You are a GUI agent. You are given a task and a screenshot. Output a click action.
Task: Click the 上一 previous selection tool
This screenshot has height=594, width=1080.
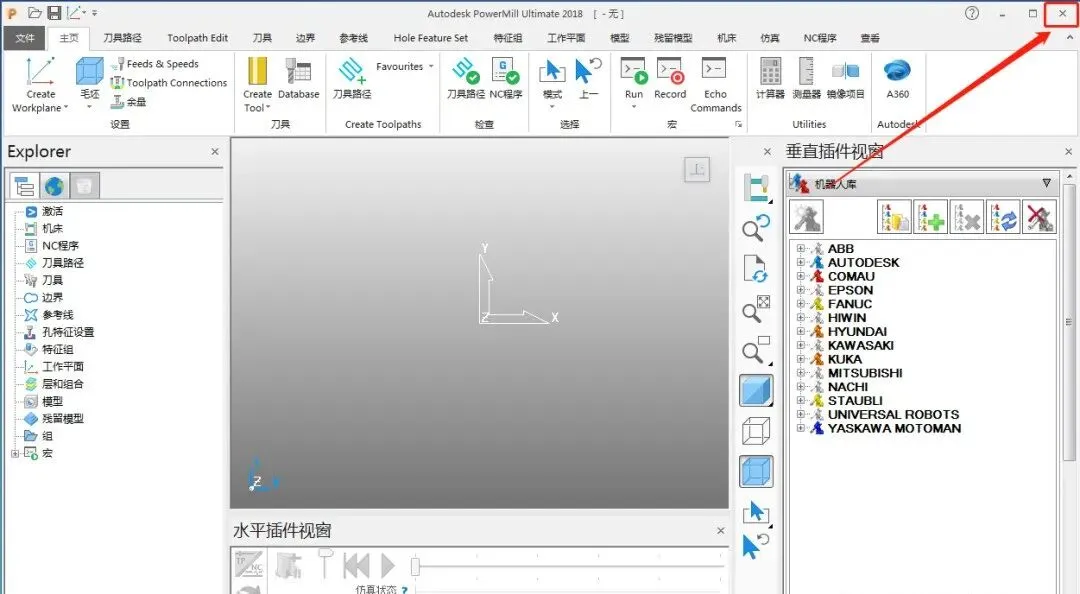(588, 79)
